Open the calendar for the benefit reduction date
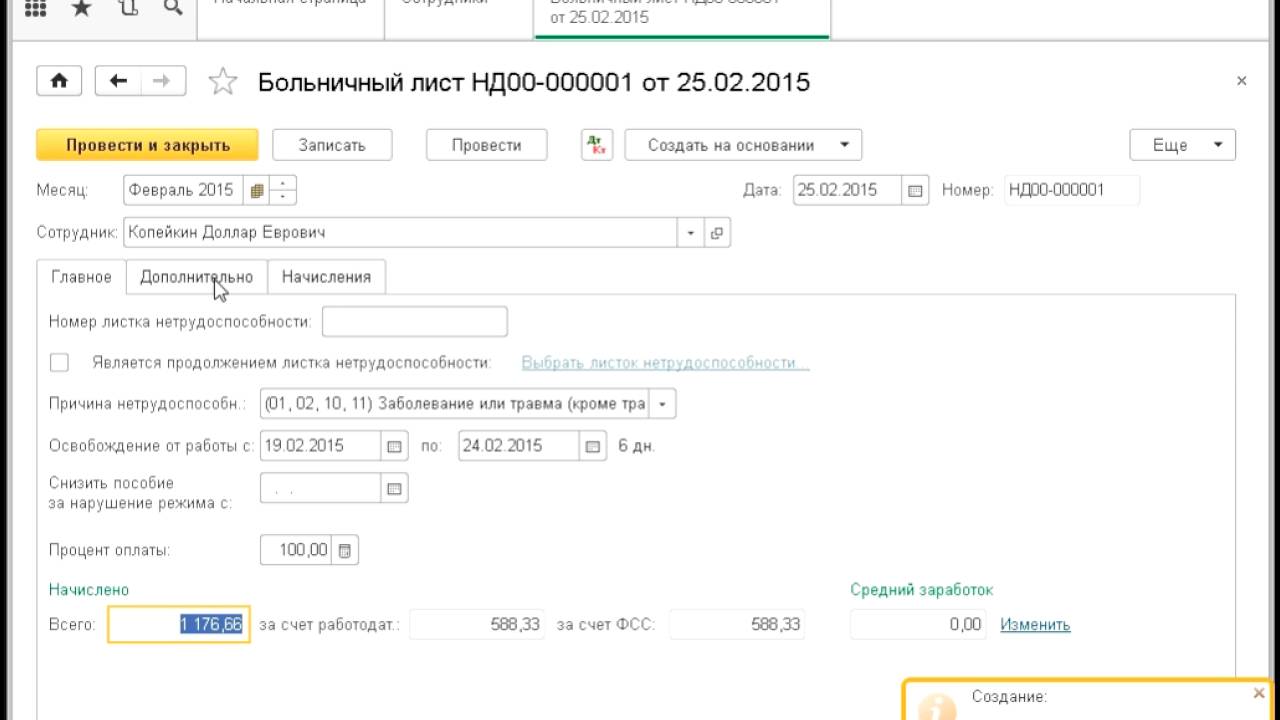 click(394, 488)
